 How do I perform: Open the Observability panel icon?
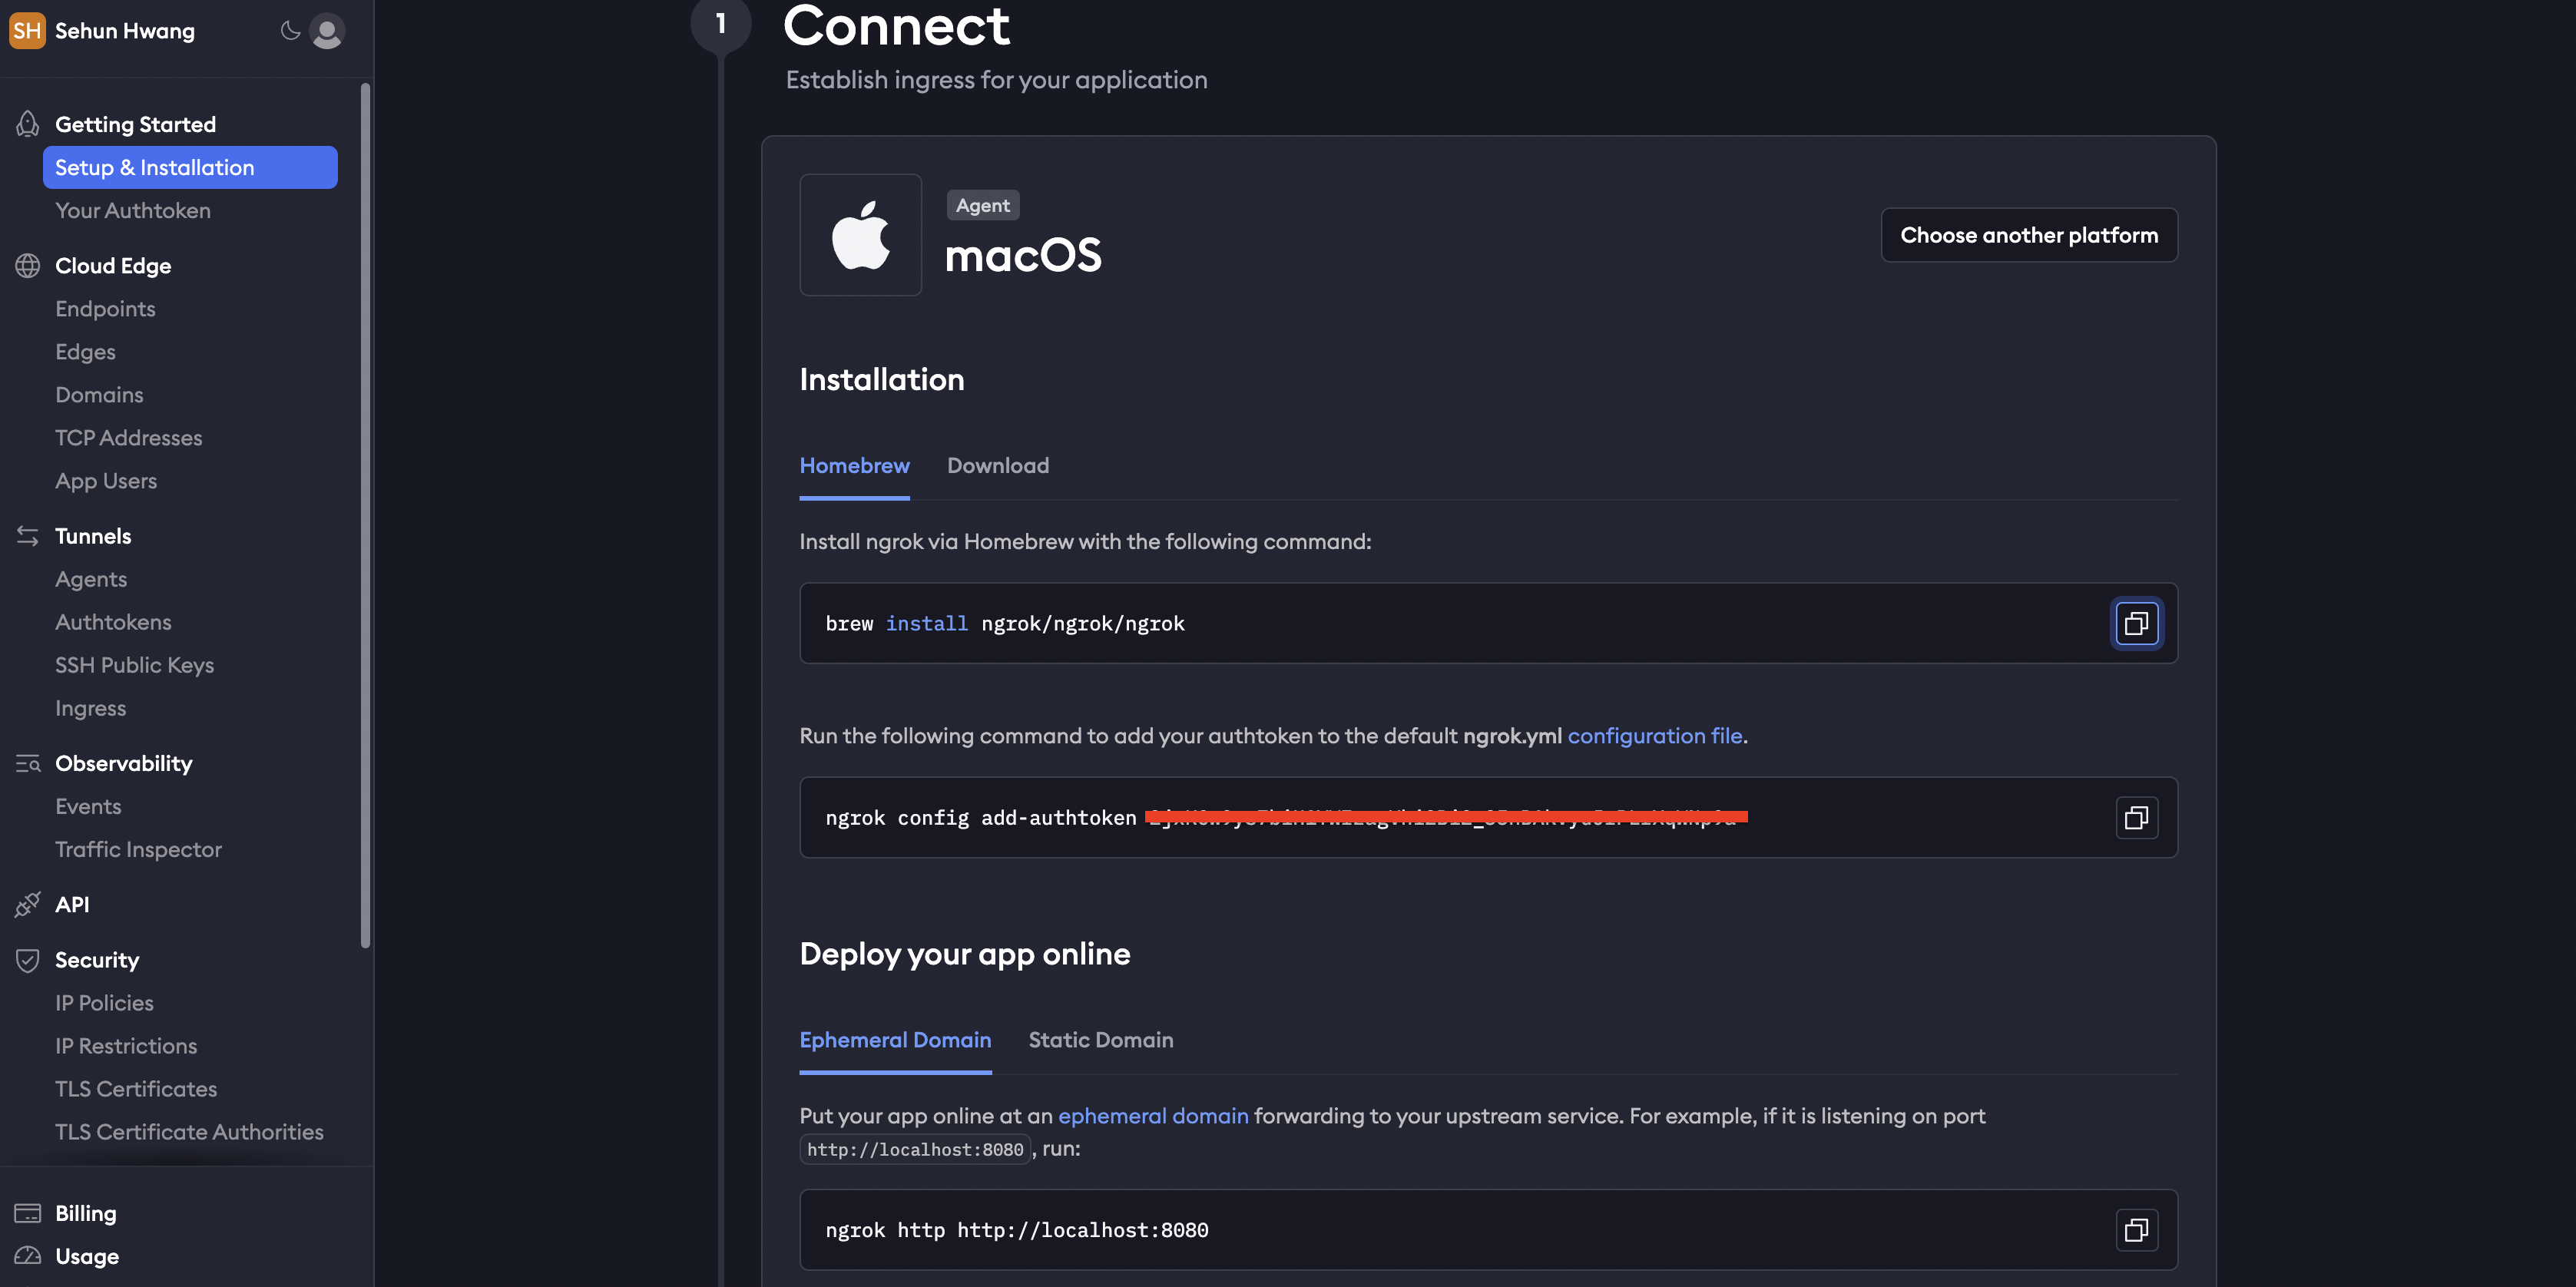26,763
